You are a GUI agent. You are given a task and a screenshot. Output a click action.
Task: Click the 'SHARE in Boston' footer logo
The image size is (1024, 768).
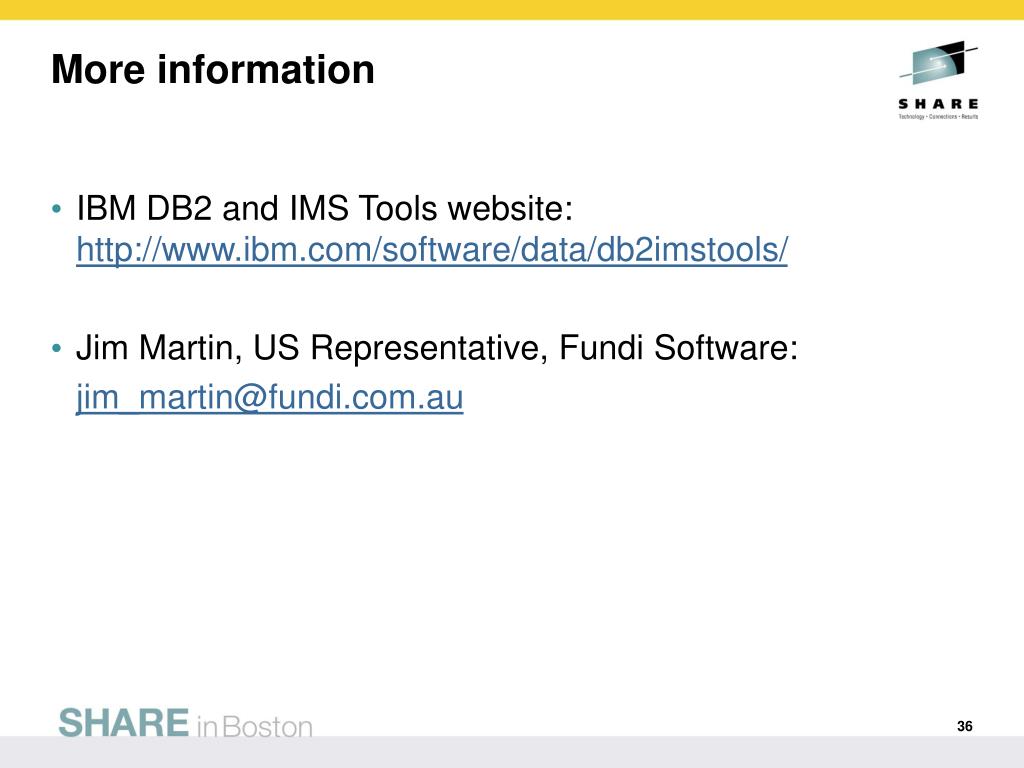[x=185, y=724]
